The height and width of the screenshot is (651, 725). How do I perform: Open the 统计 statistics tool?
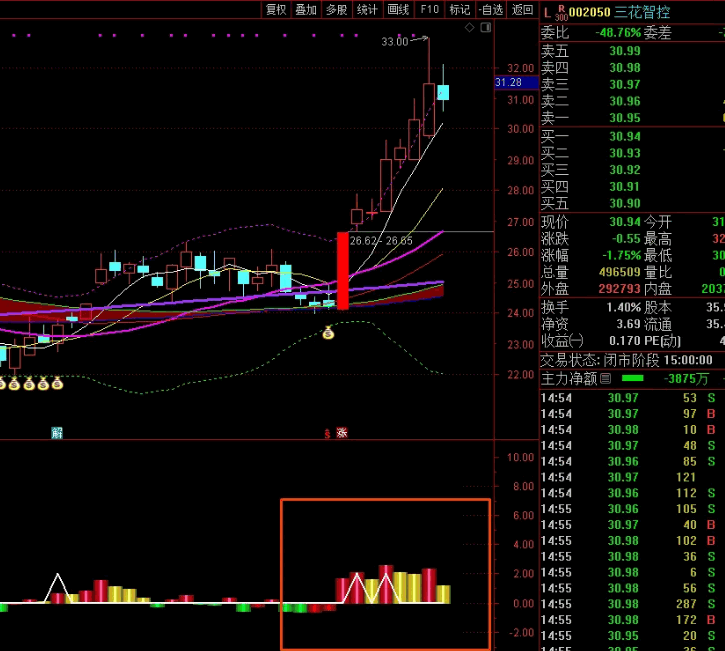[367, 9]
